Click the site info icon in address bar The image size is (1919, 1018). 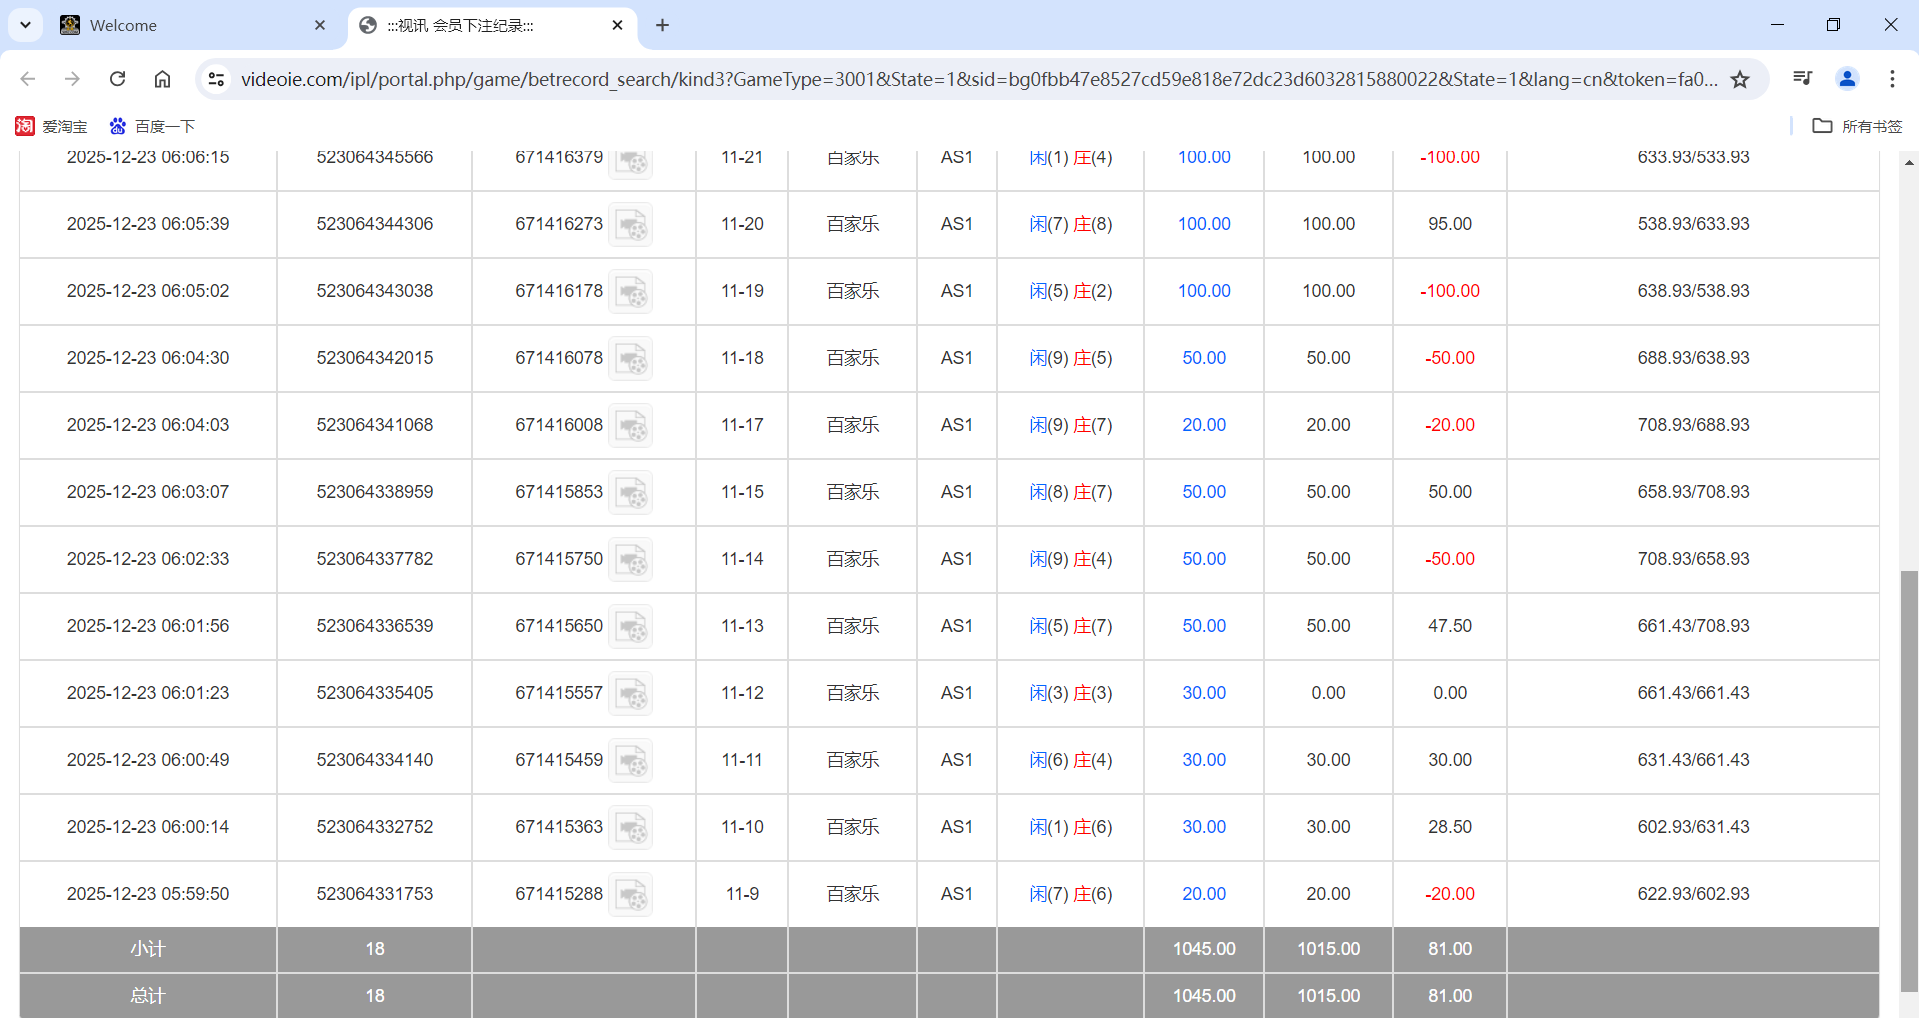click(216, 79)
